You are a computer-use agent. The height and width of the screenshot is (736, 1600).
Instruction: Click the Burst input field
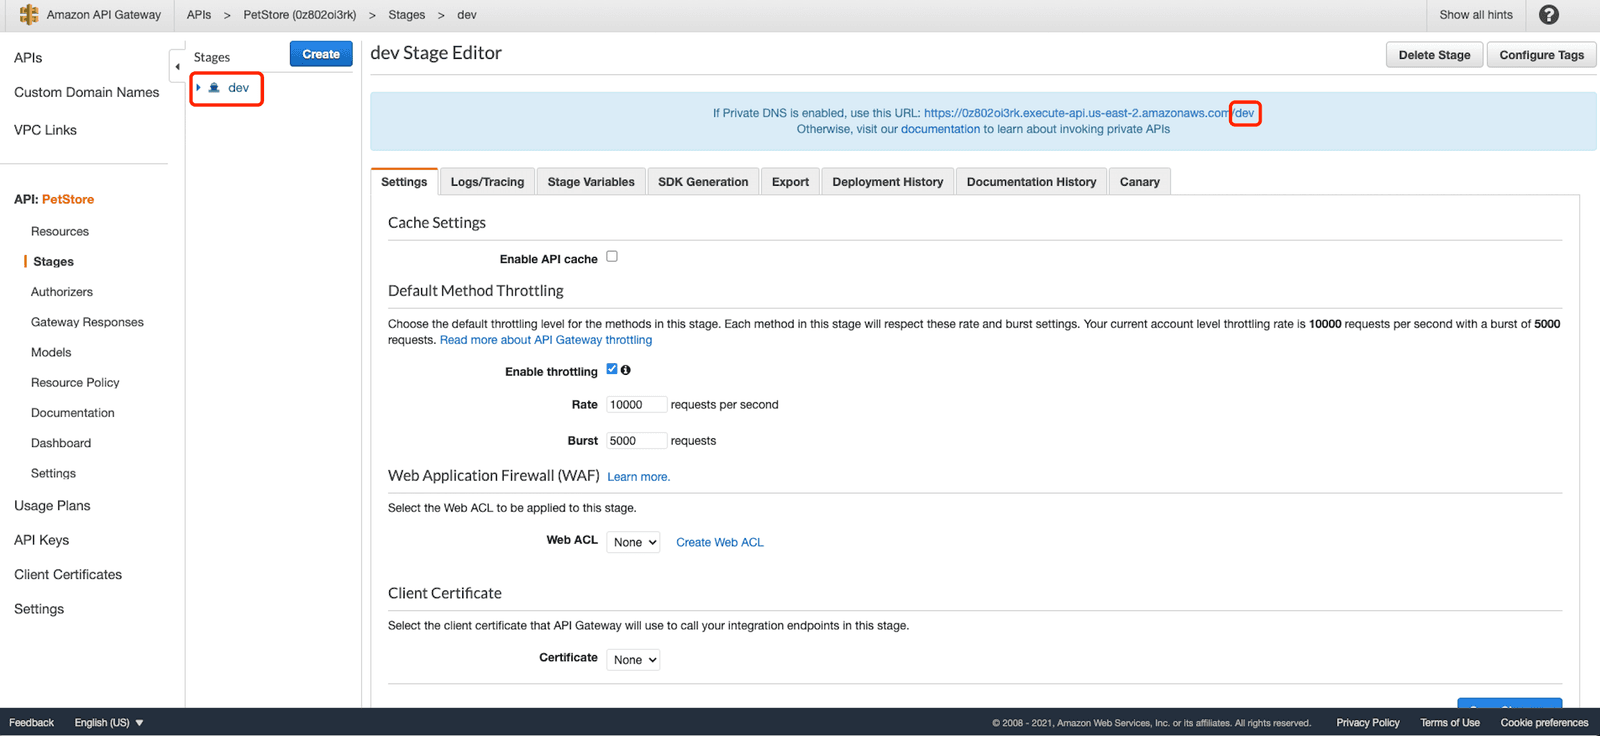636,441
